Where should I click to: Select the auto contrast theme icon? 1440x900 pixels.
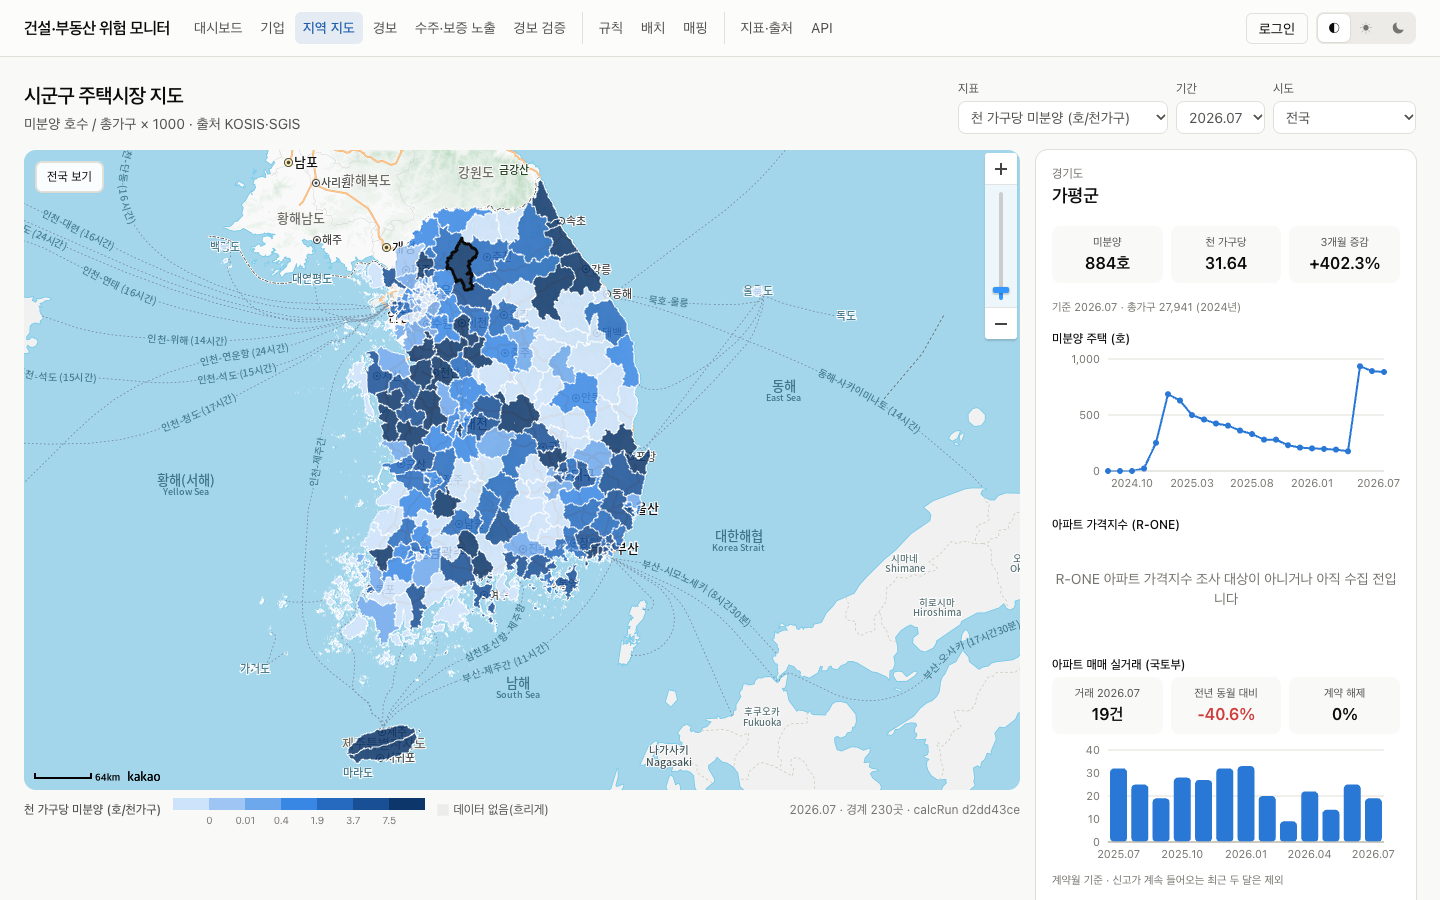click(x=1334, y=28)
